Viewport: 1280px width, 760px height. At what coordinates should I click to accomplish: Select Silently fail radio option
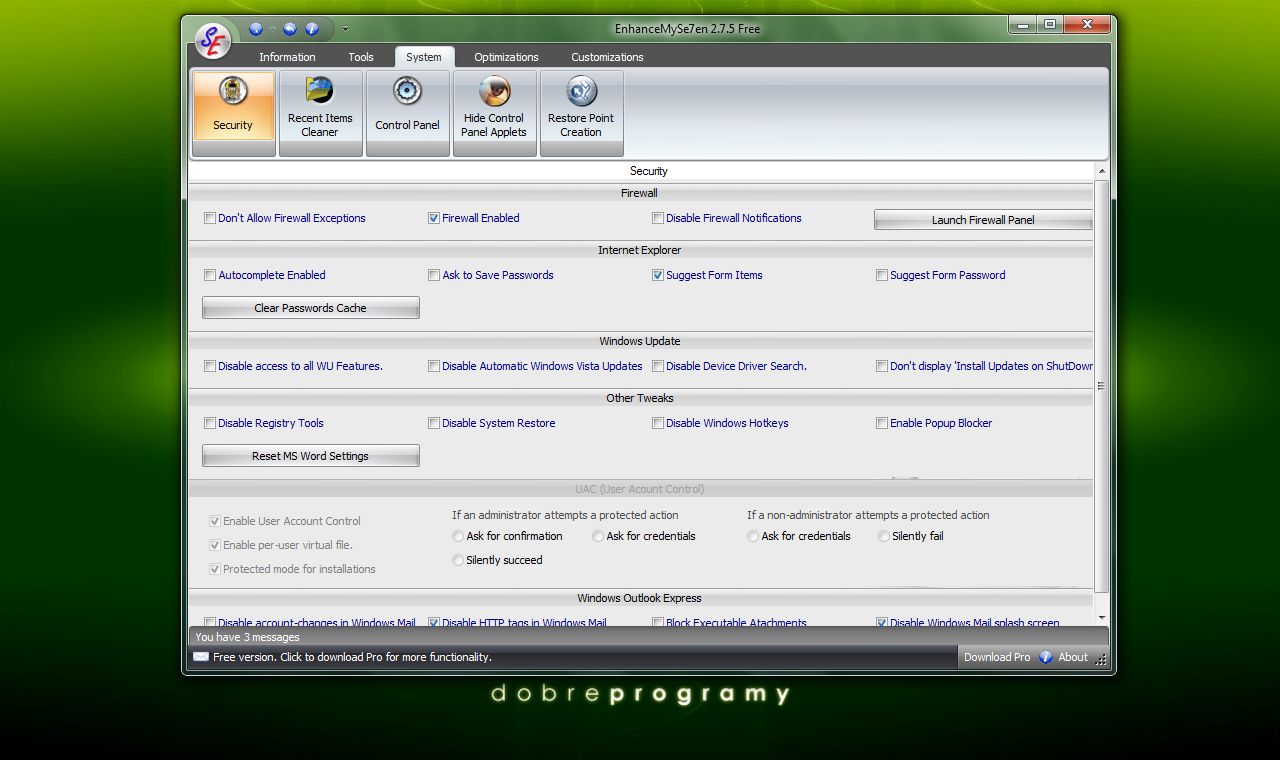point(884,536)
